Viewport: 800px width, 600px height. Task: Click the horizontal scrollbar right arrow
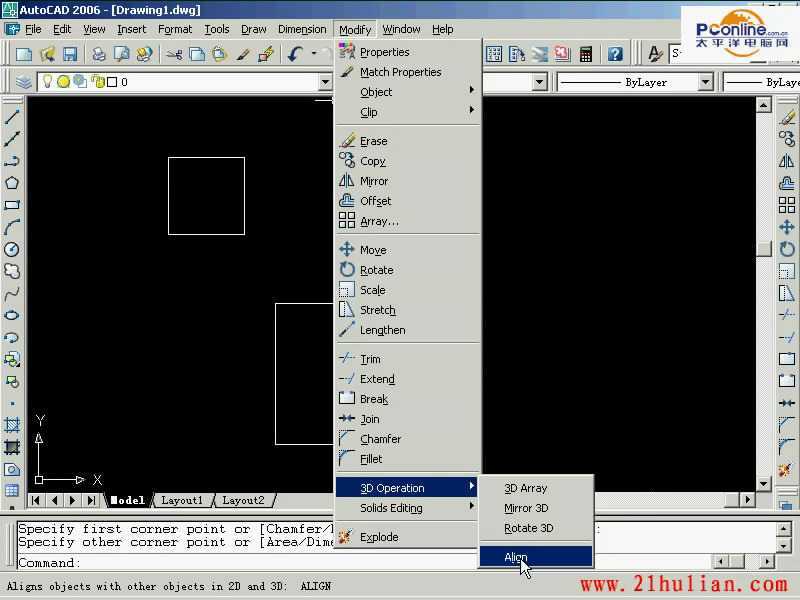(747, 499)
